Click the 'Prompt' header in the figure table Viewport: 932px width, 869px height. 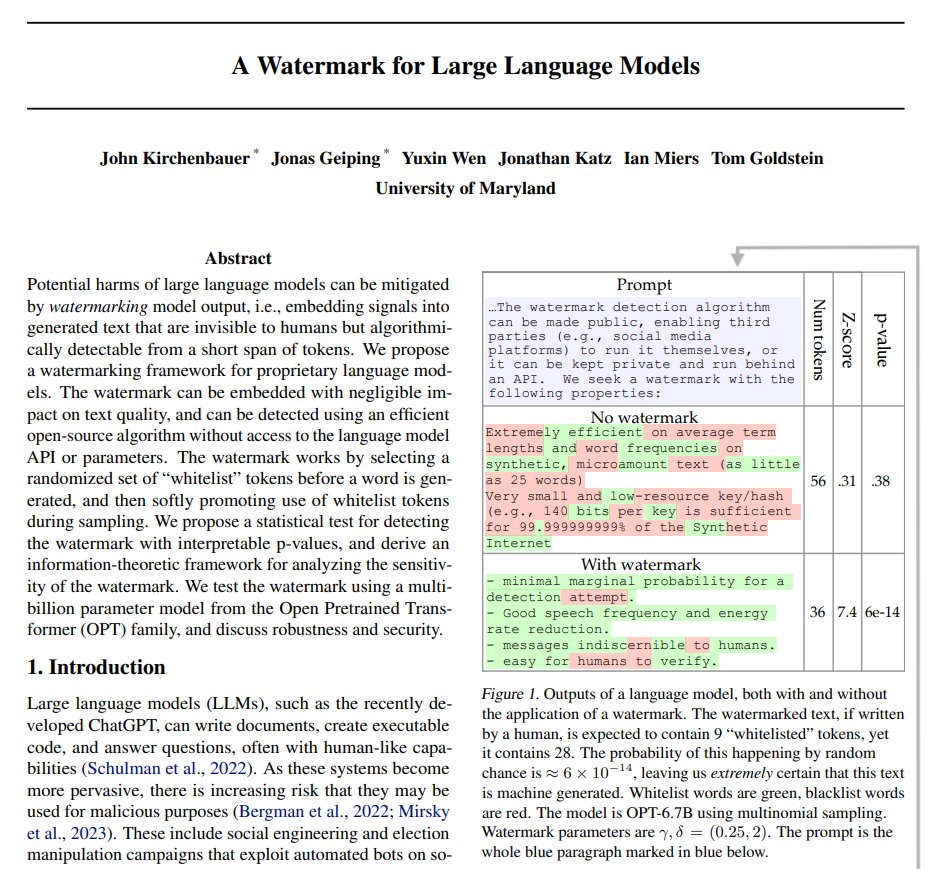tap(644, 284)
